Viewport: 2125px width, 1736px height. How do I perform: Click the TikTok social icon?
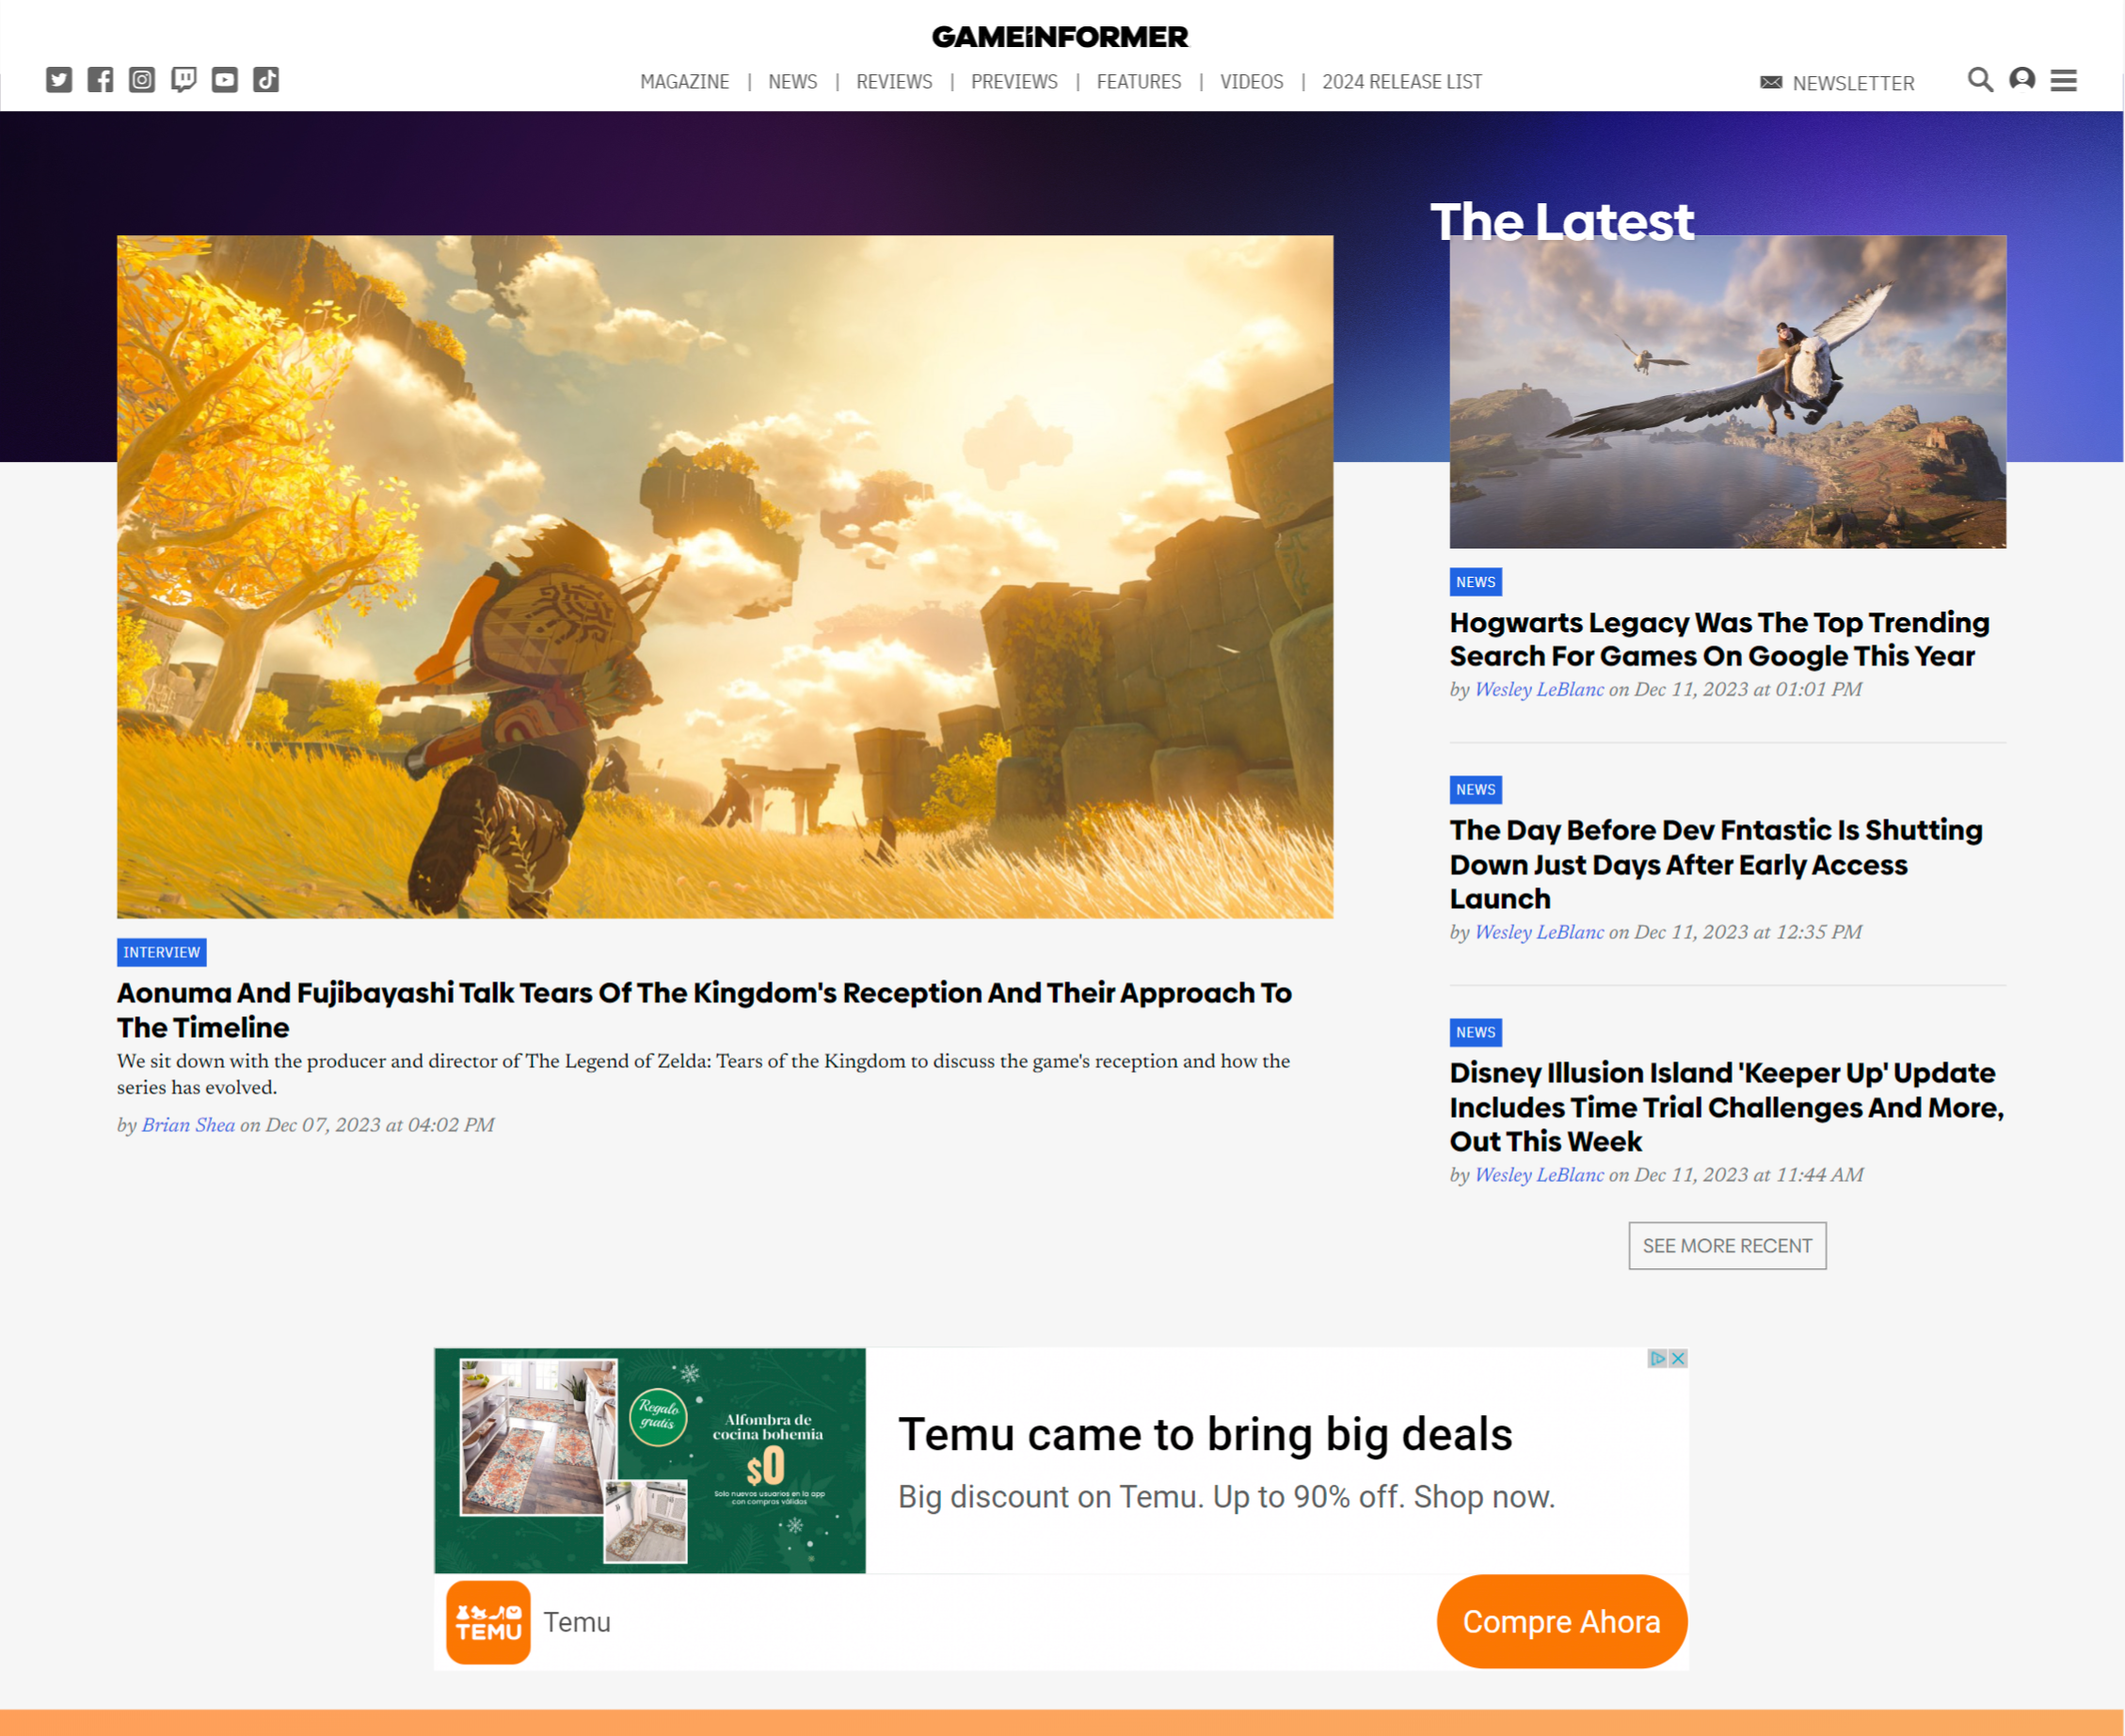(x=266, y=80)
